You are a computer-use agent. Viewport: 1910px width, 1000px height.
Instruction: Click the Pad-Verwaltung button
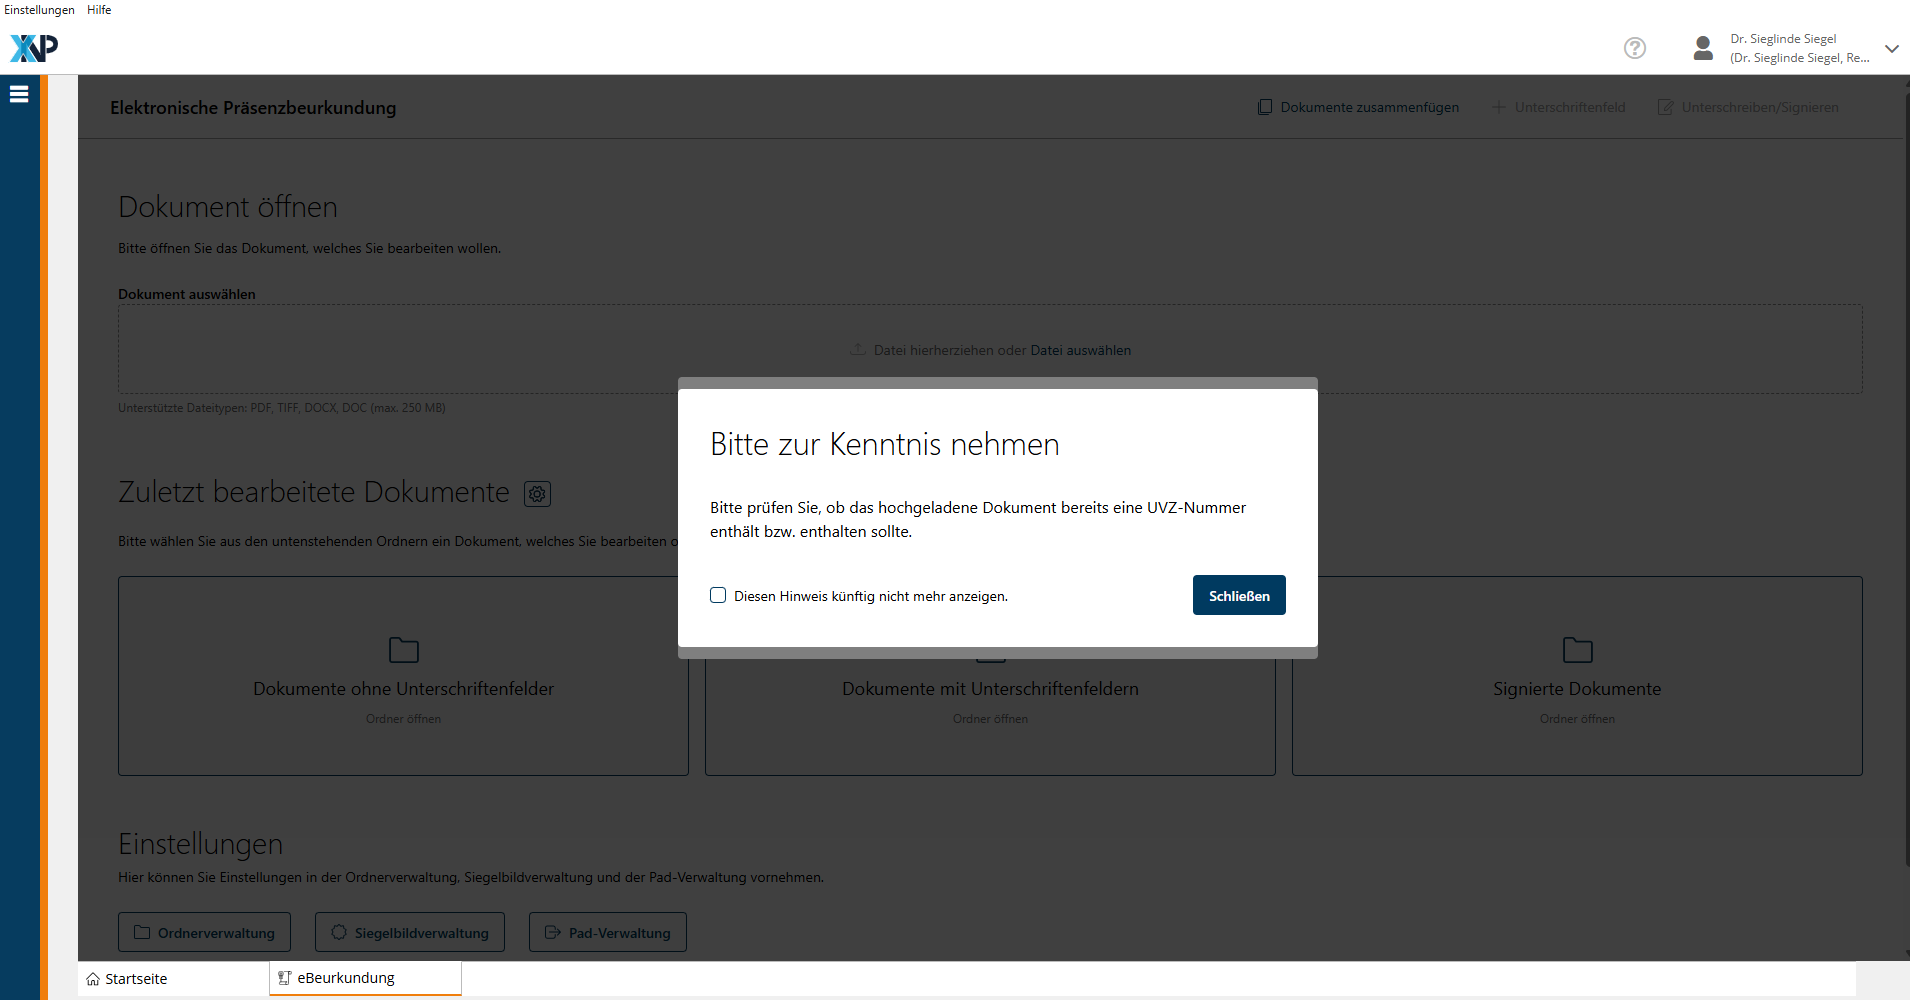(608, 932)
